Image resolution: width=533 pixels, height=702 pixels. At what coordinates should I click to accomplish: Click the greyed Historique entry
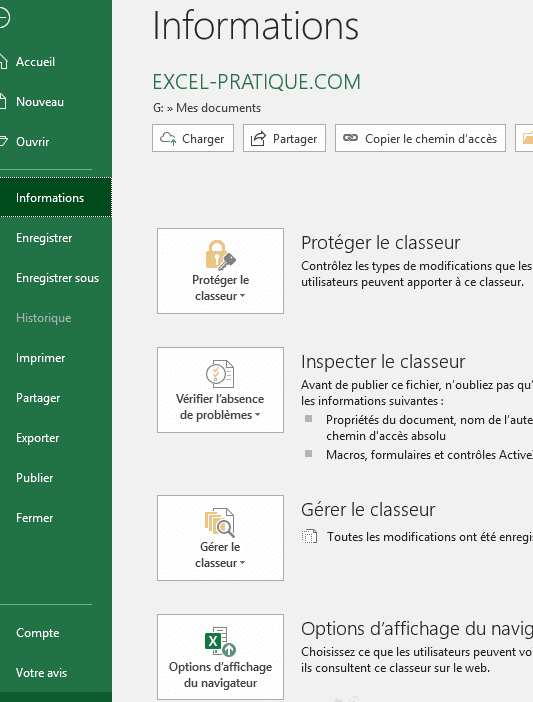point(43,318)
